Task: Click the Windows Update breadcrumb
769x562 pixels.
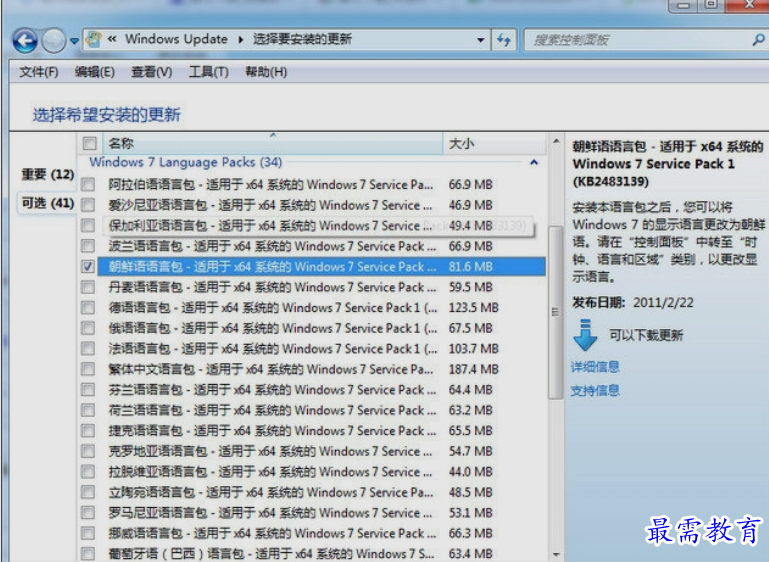Action: tap(176, 39)
